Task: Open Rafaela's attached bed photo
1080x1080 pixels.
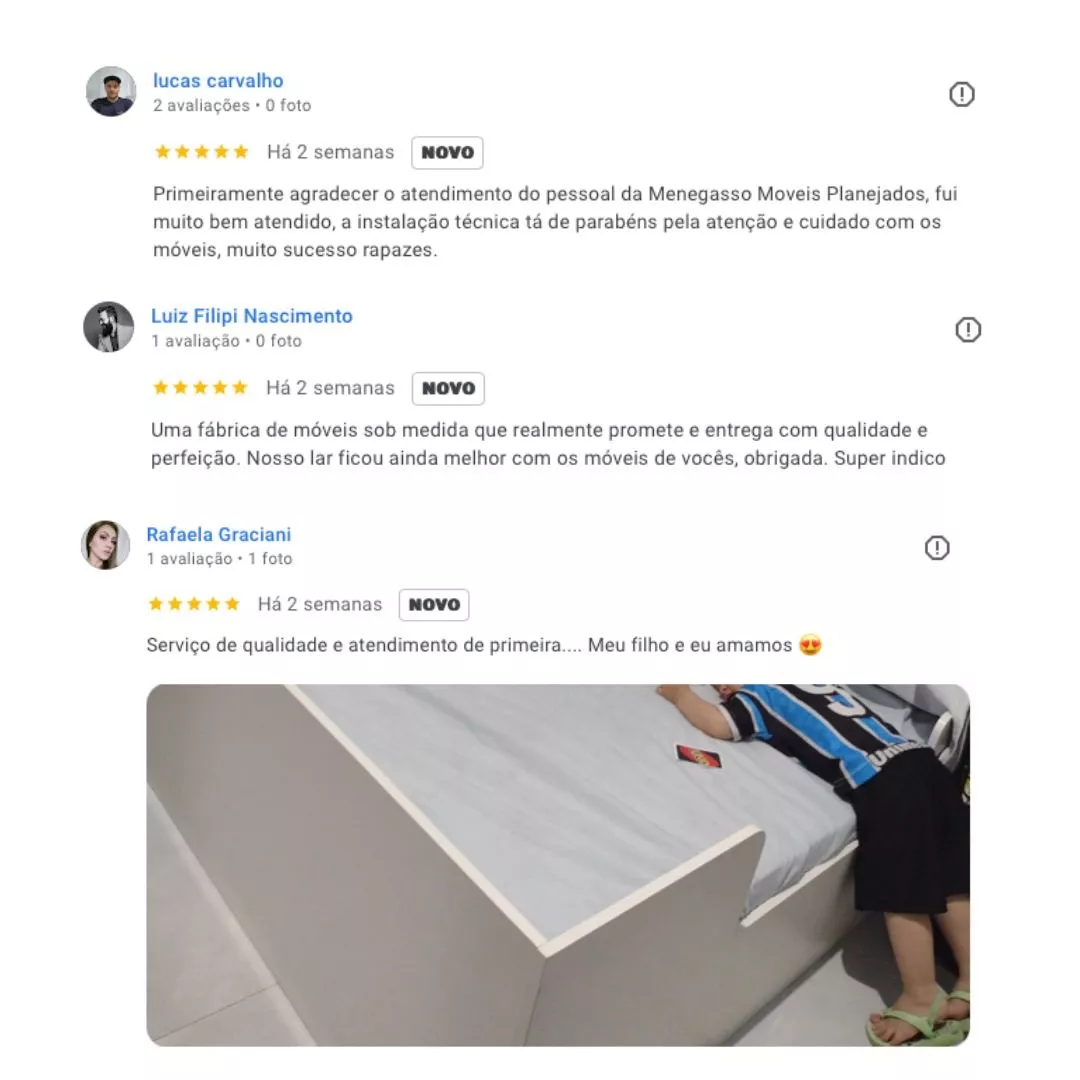Action: [558, 865]
